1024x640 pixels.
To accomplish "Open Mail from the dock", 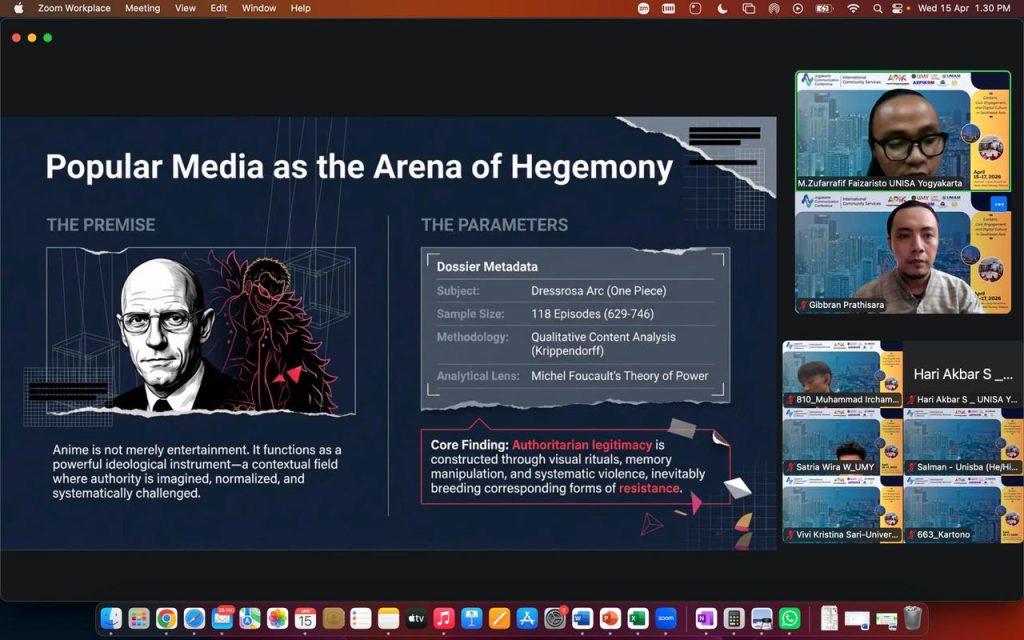I will (x=222, y=618).
